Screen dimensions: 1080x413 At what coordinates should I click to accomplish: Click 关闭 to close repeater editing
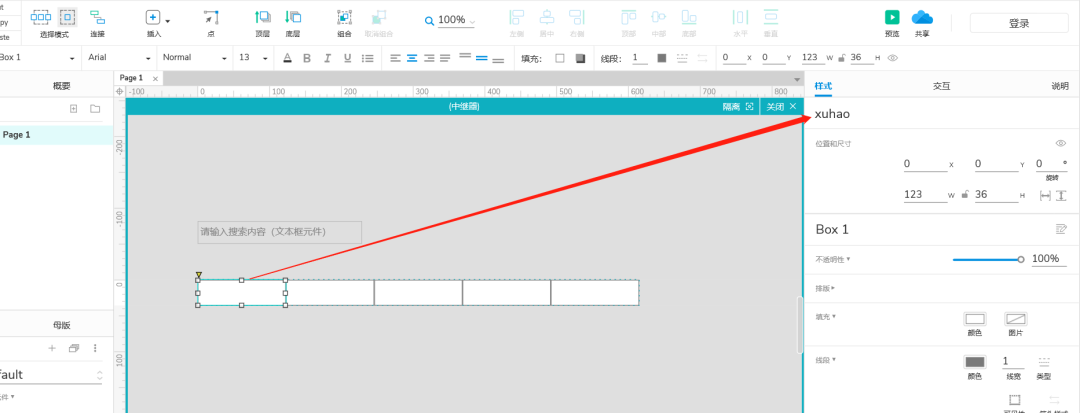tap(781, 107)
